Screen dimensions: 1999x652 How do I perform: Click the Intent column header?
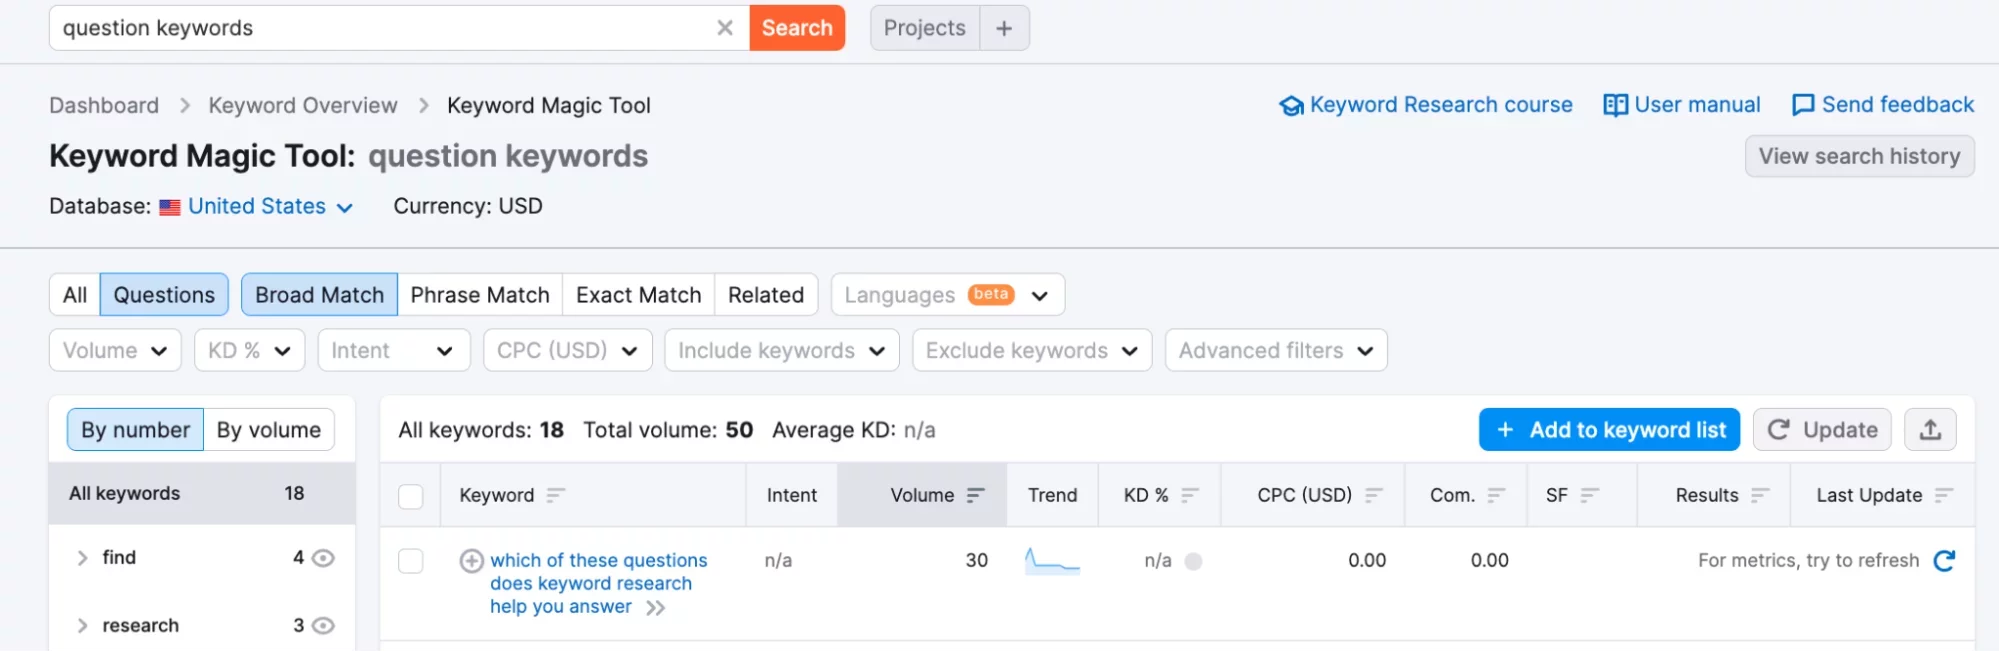(792, 495)
